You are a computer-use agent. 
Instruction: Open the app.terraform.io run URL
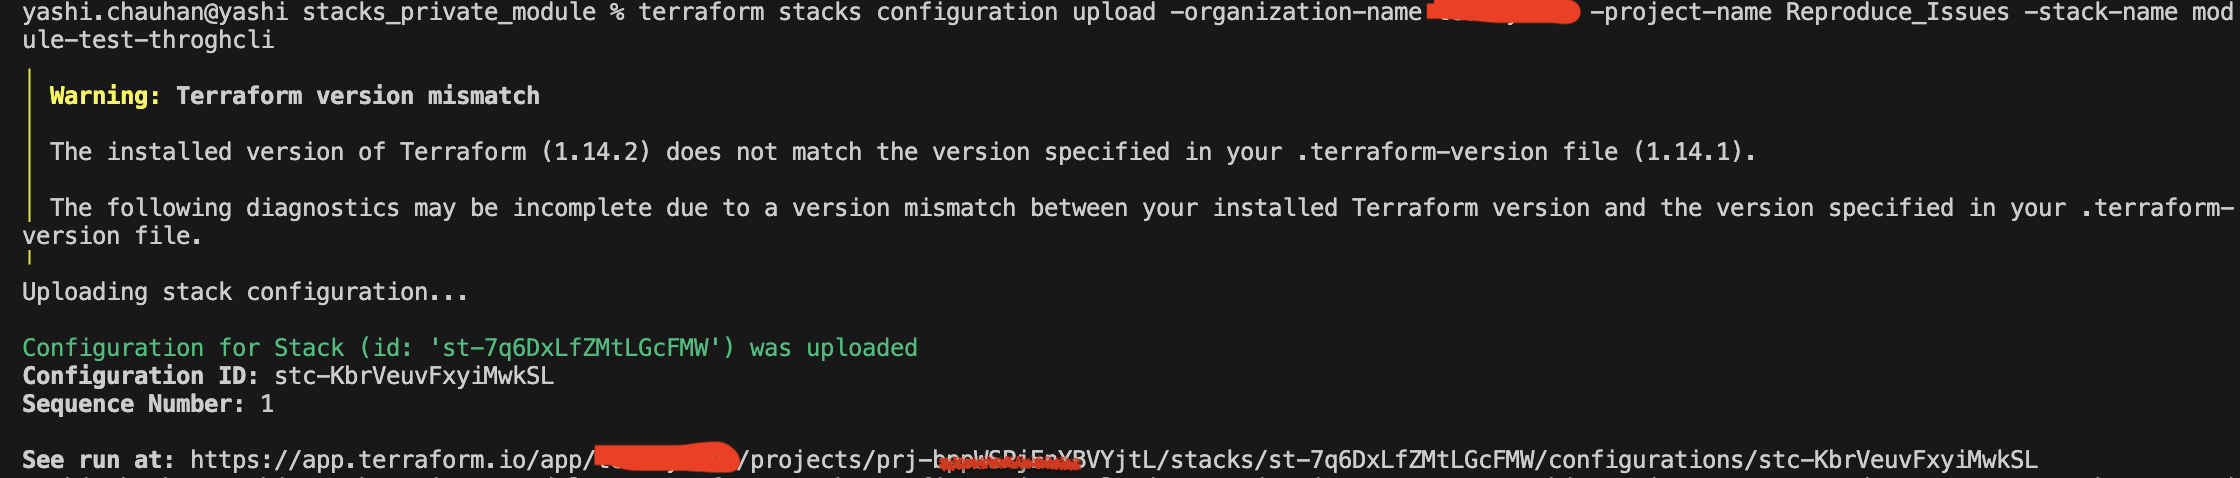(1112, 460)
